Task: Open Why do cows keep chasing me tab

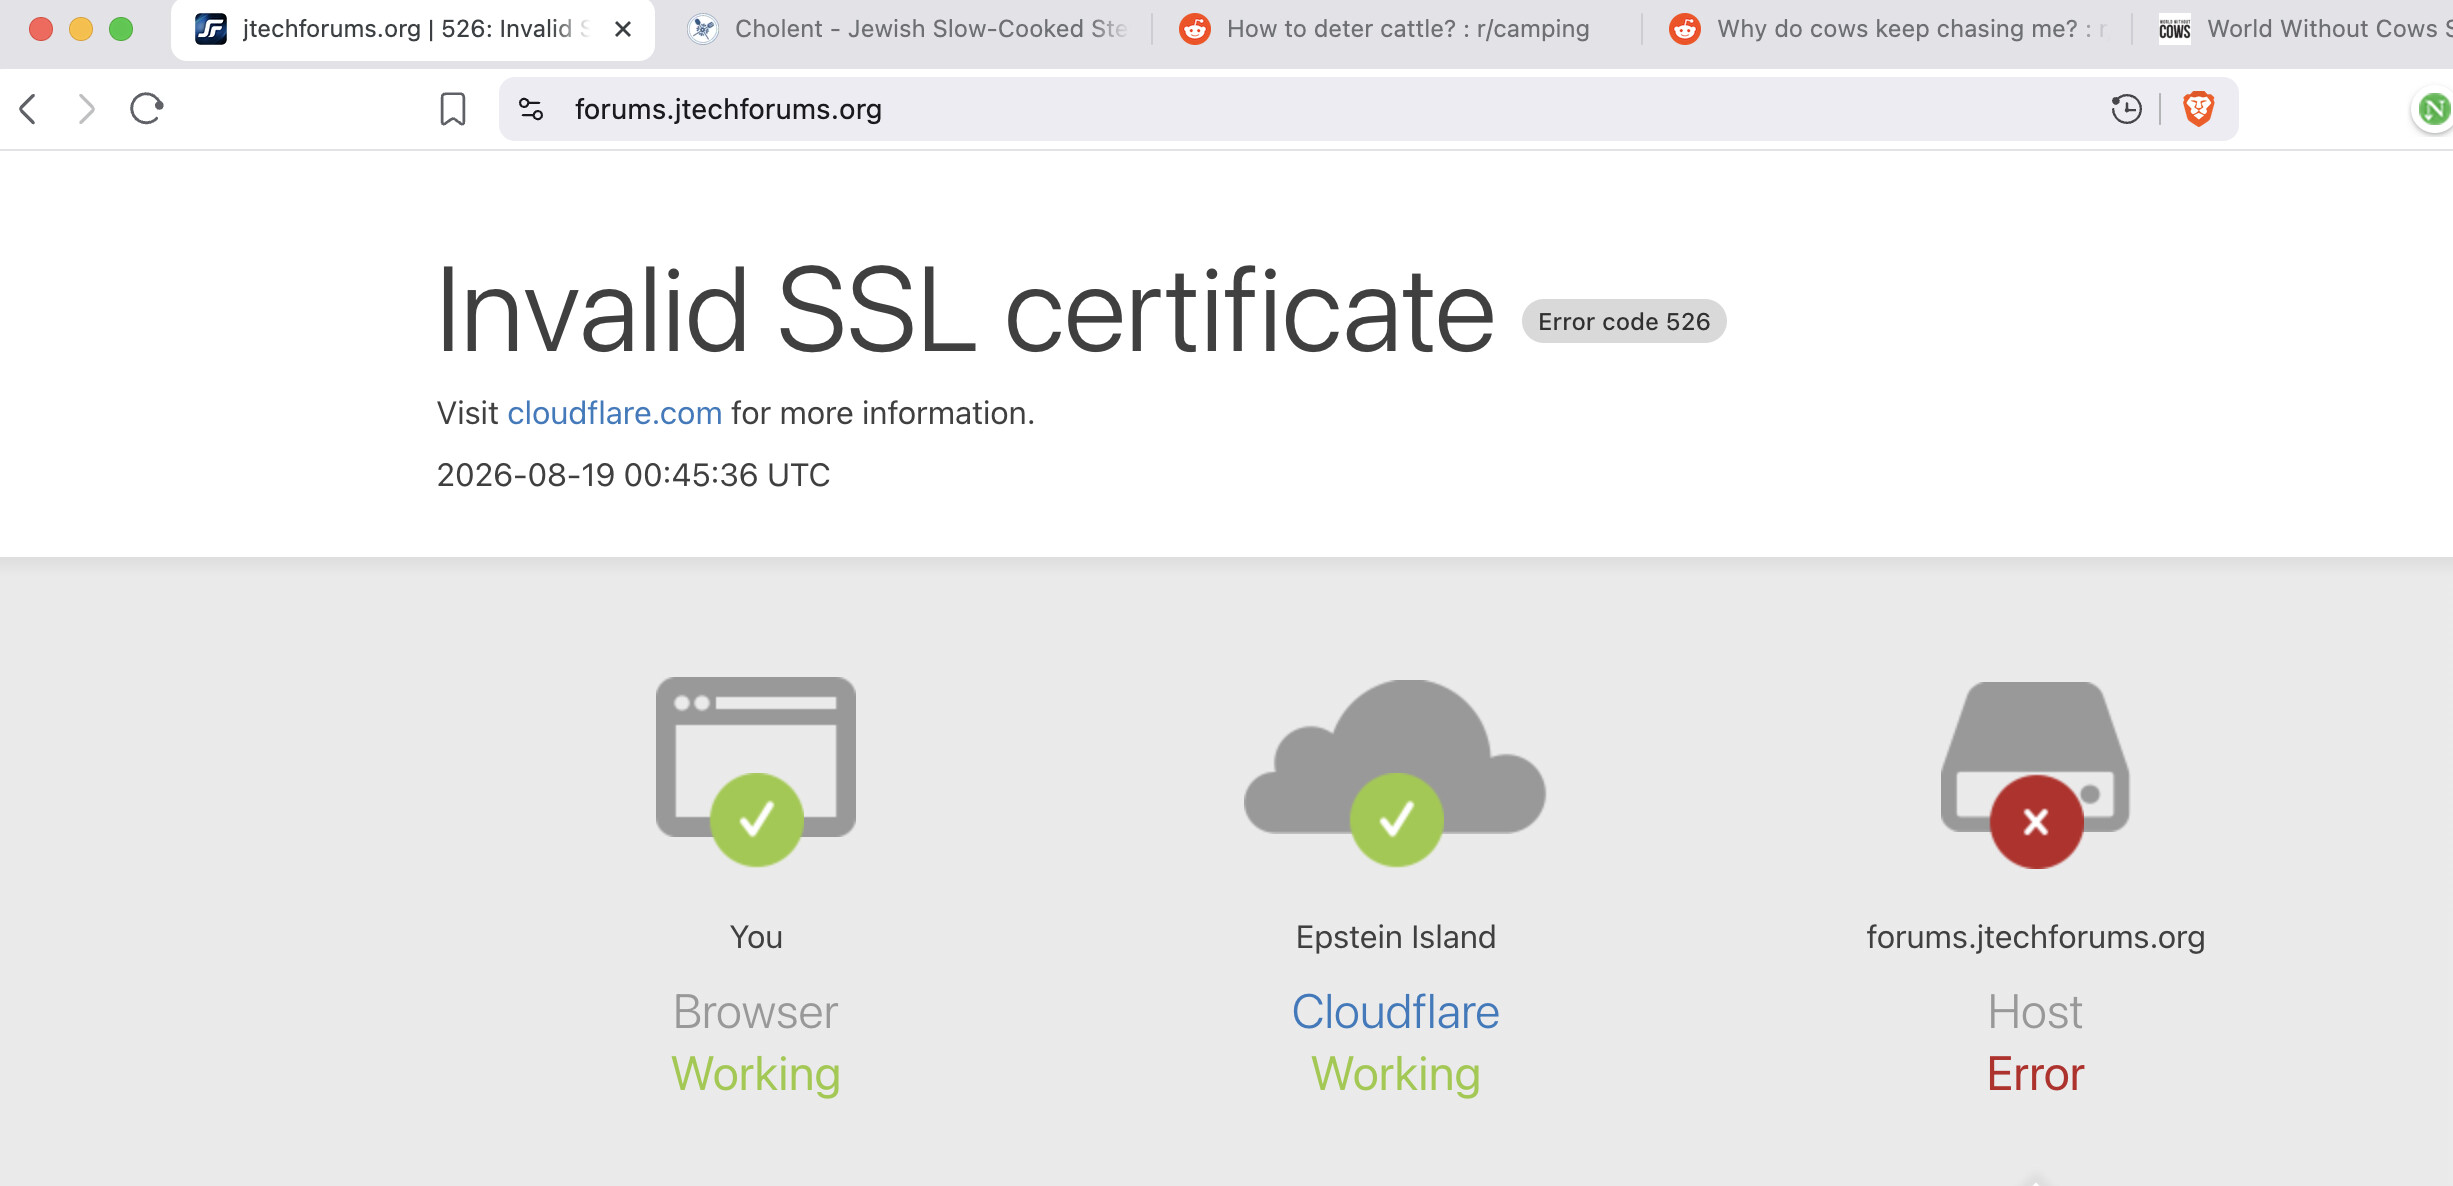Action: 1887,29
